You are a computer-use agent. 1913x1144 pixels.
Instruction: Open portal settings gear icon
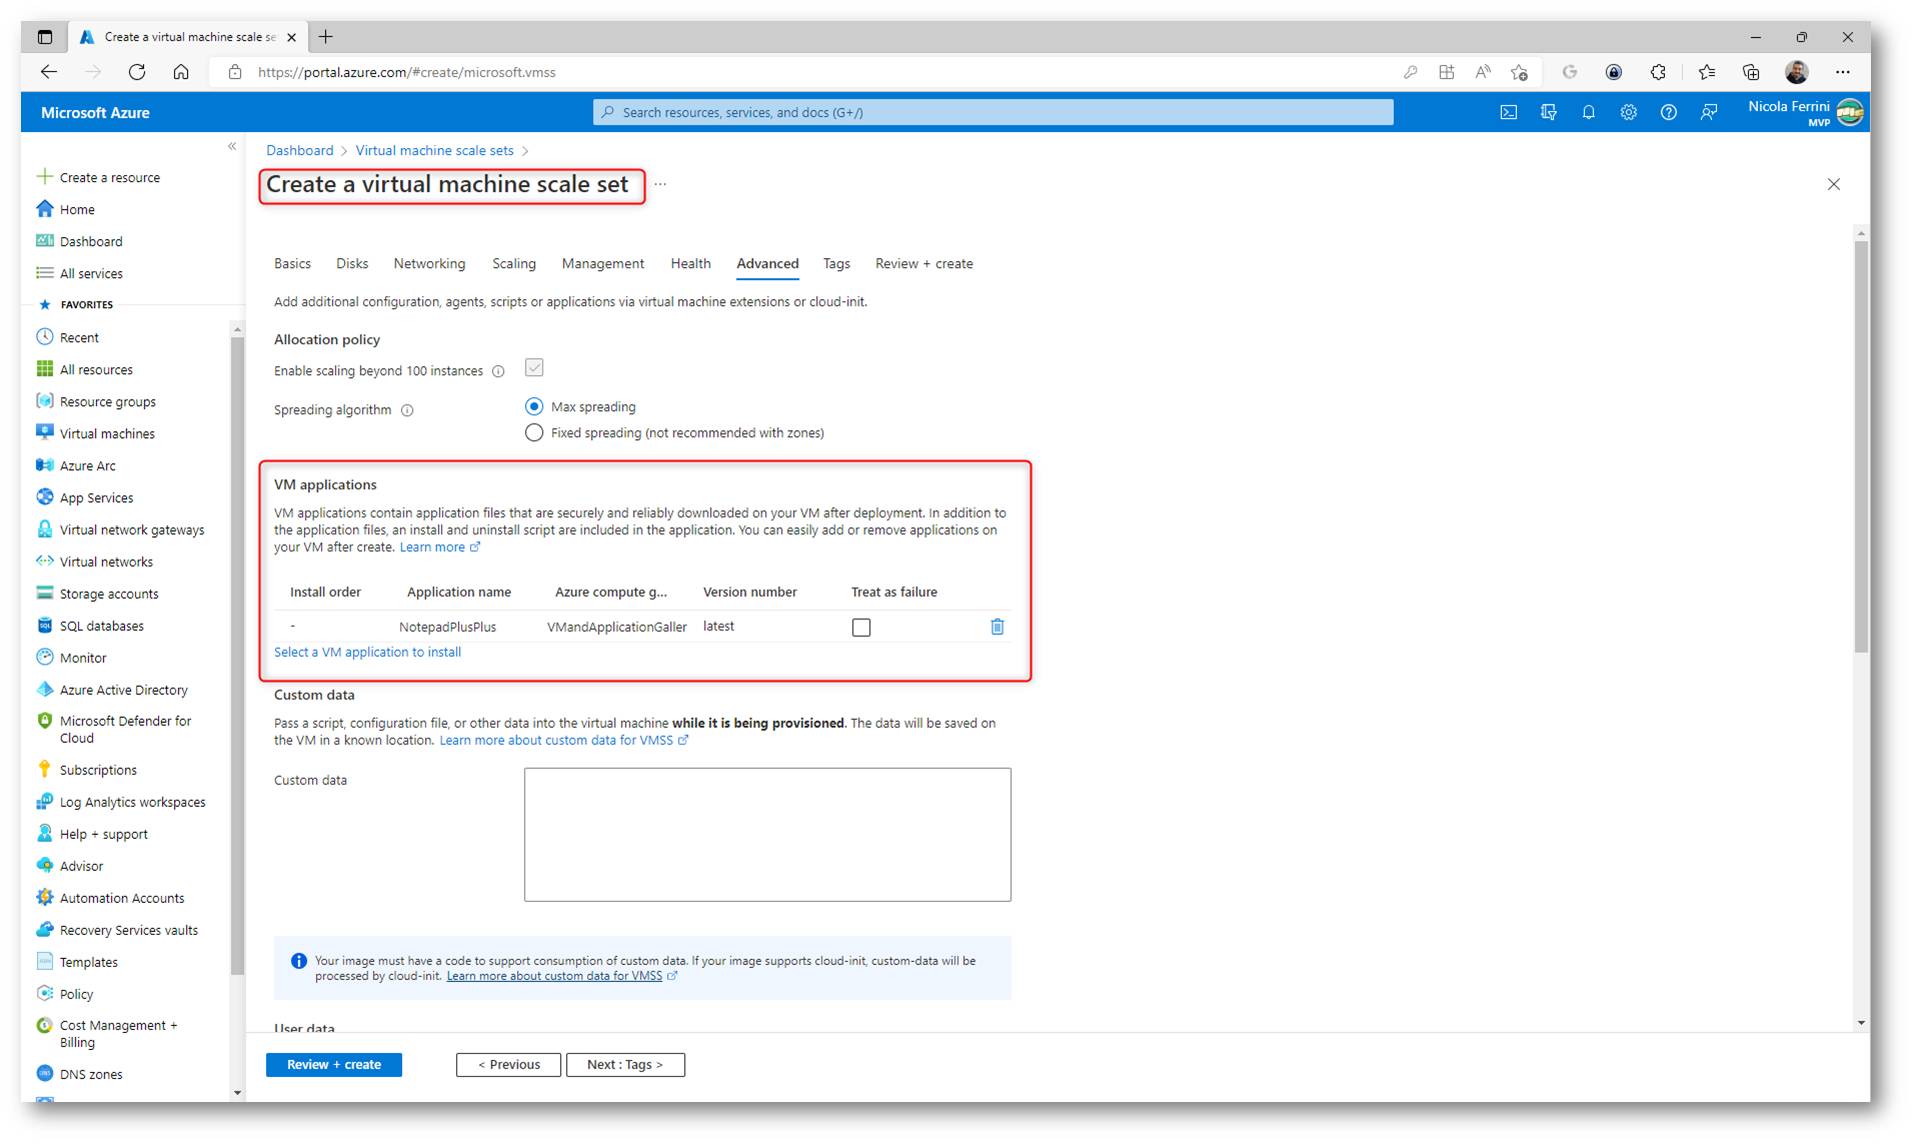1628,113
